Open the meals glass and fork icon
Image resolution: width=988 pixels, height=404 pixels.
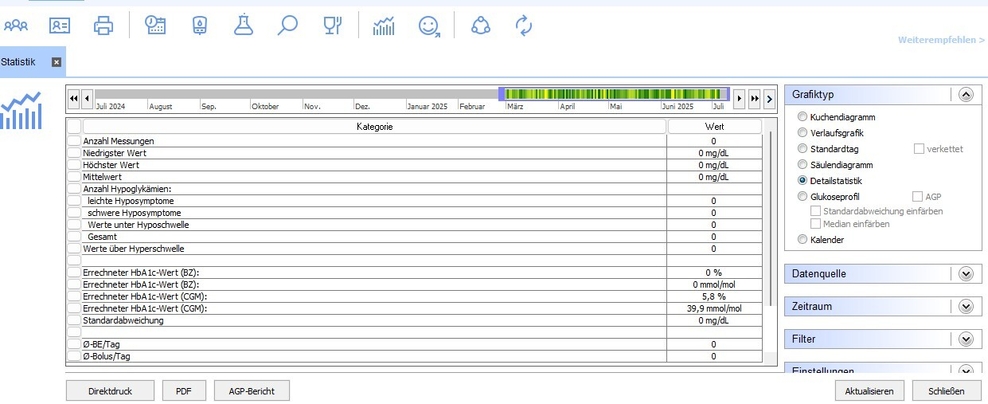click(x=332, y=26)
